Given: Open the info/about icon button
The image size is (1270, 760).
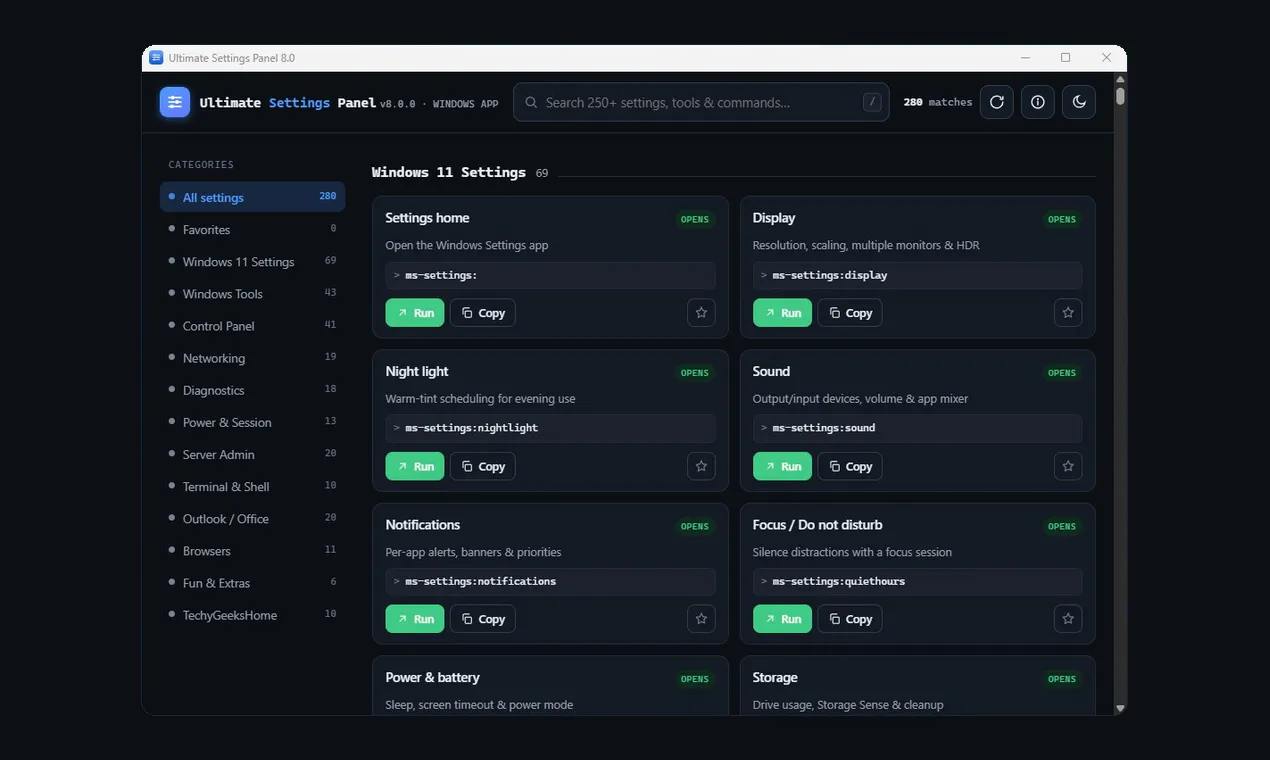Looking at the screenshot, I should click(x=1037, y=102).
